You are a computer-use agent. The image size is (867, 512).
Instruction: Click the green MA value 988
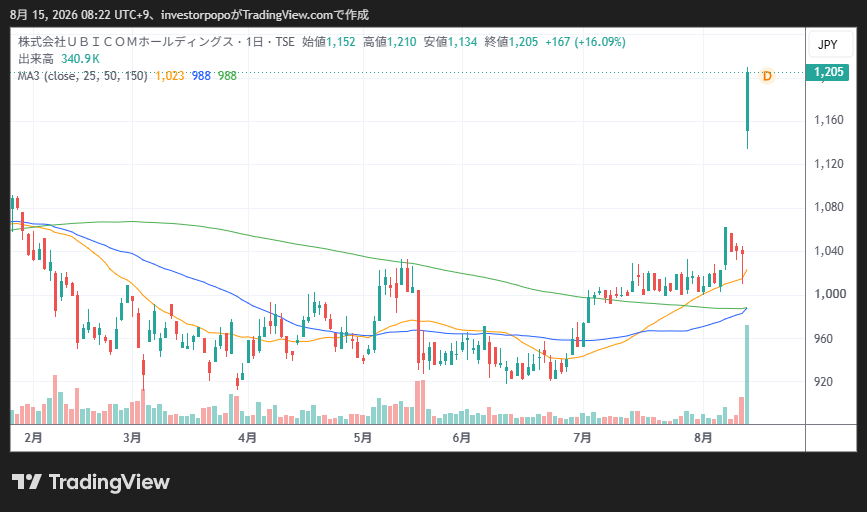[227, 76]
